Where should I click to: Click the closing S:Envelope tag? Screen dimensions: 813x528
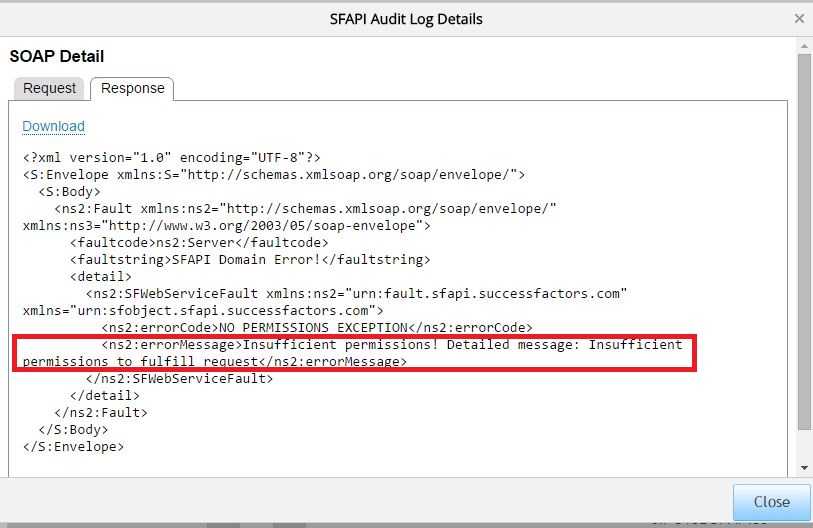(x=74, y=447)
